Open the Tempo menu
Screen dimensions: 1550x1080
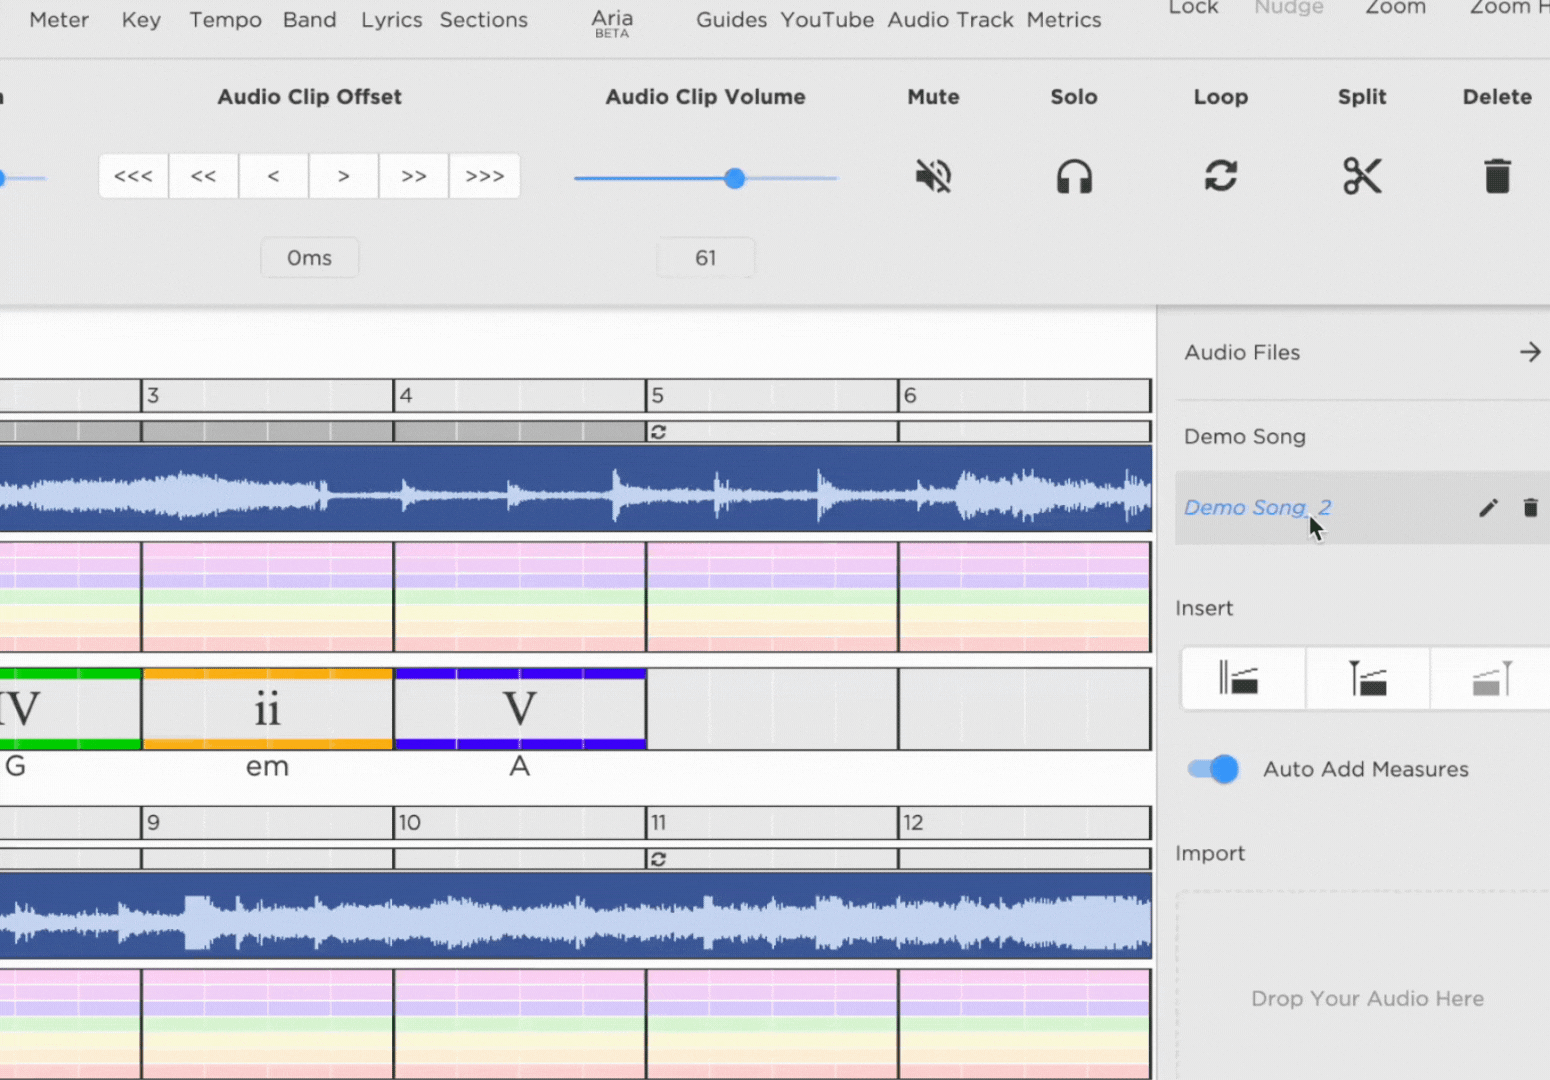pyautogui.click(x=225, y=20)
